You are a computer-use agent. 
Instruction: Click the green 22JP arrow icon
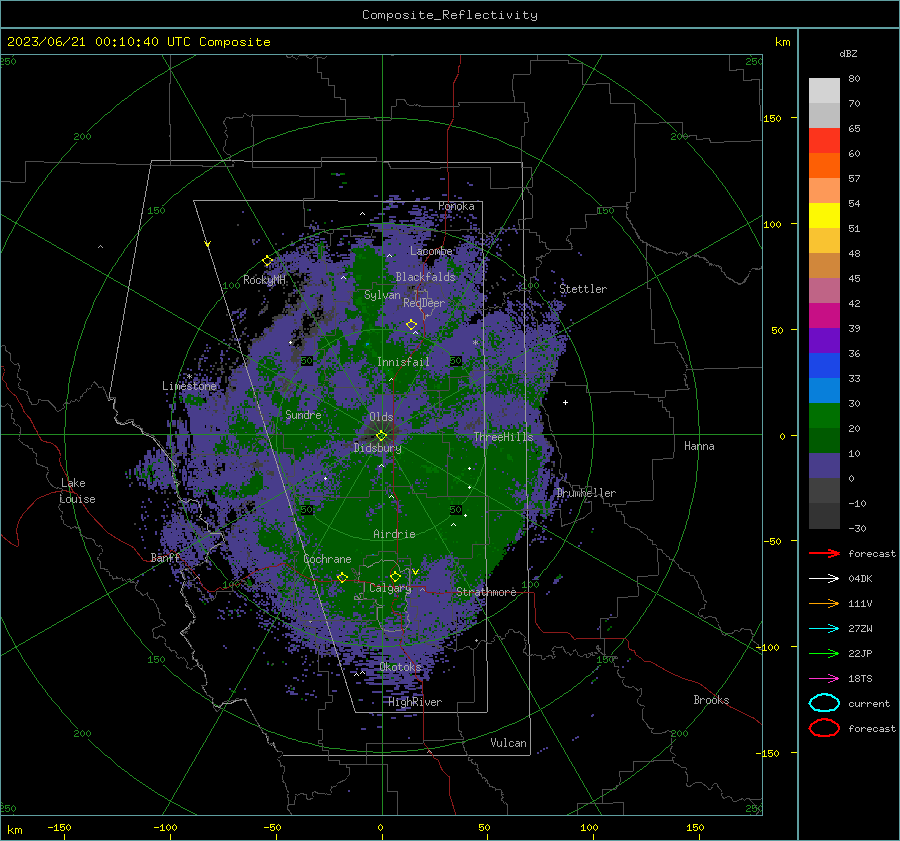[x=824, y=653]
